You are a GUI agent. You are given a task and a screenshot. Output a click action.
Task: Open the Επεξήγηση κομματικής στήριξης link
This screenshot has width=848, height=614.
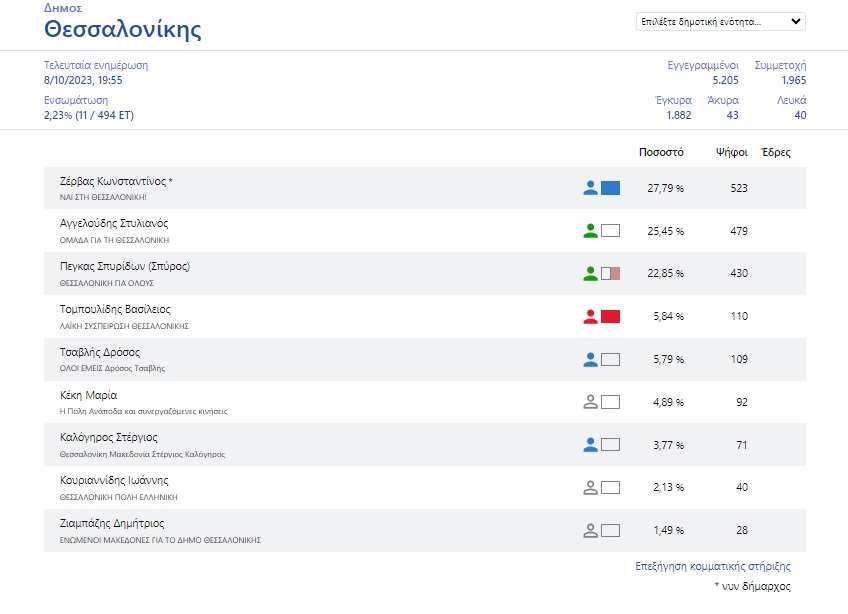[x=706, y=566]
